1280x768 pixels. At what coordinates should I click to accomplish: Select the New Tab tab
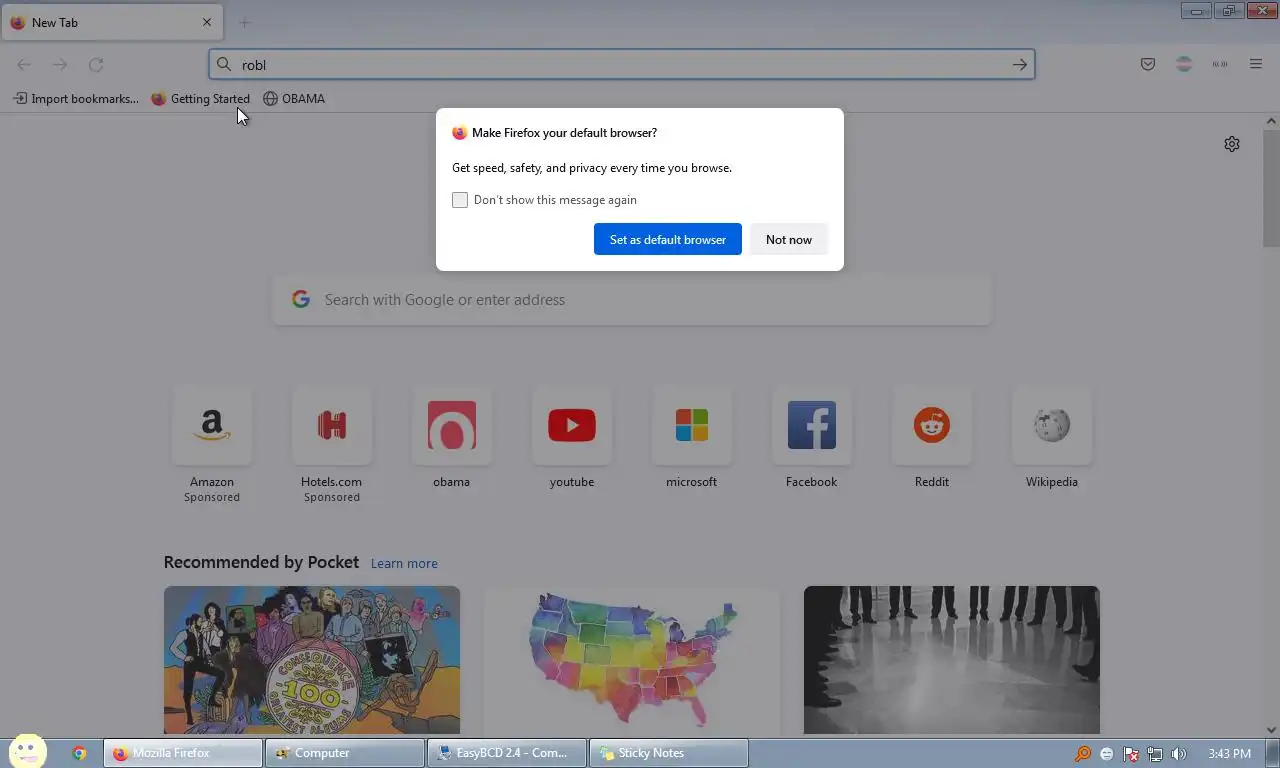click(x=111, y=22)
